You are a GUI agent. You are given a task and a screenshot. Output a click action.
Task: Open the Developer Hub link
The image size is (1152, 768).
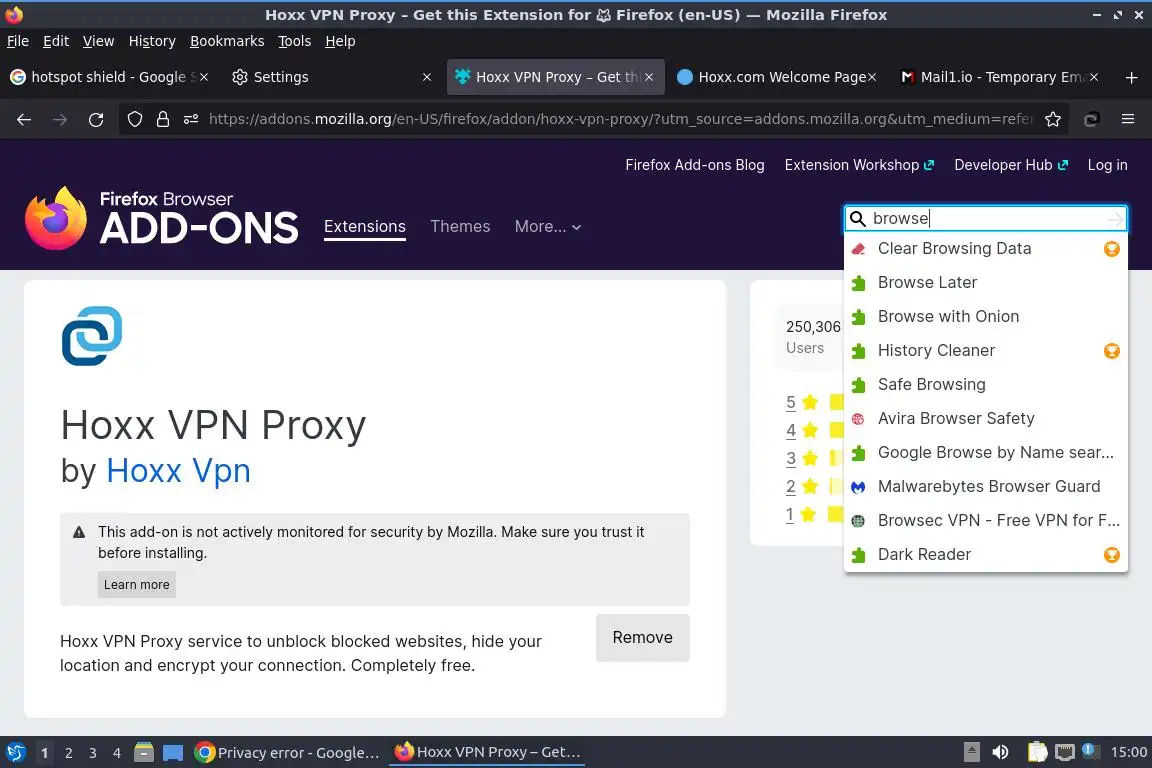[1011, 165]
